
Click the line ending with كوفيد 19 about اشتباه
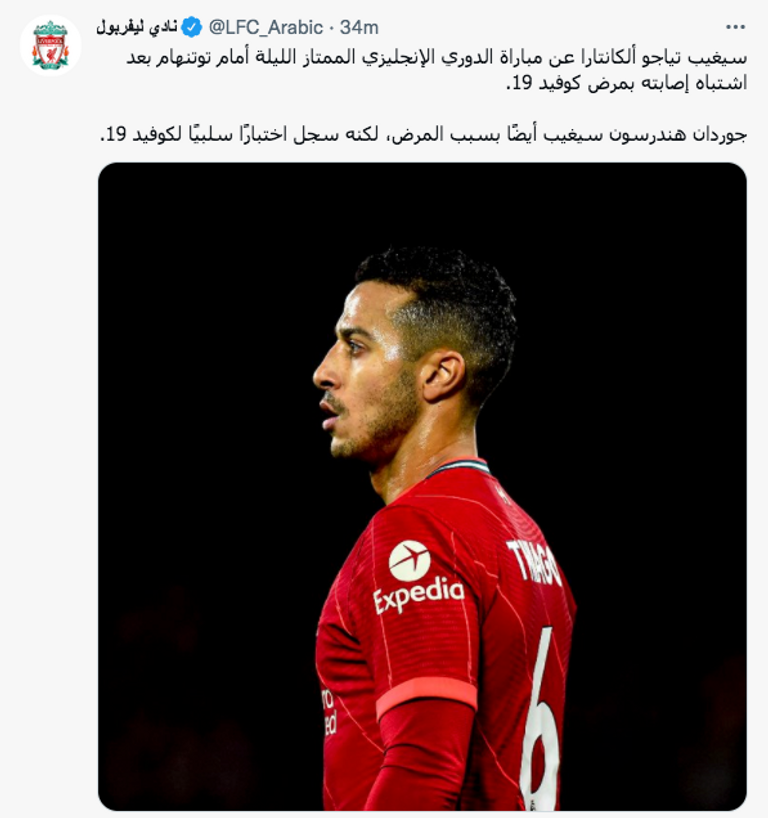click(x=627, y=83)
